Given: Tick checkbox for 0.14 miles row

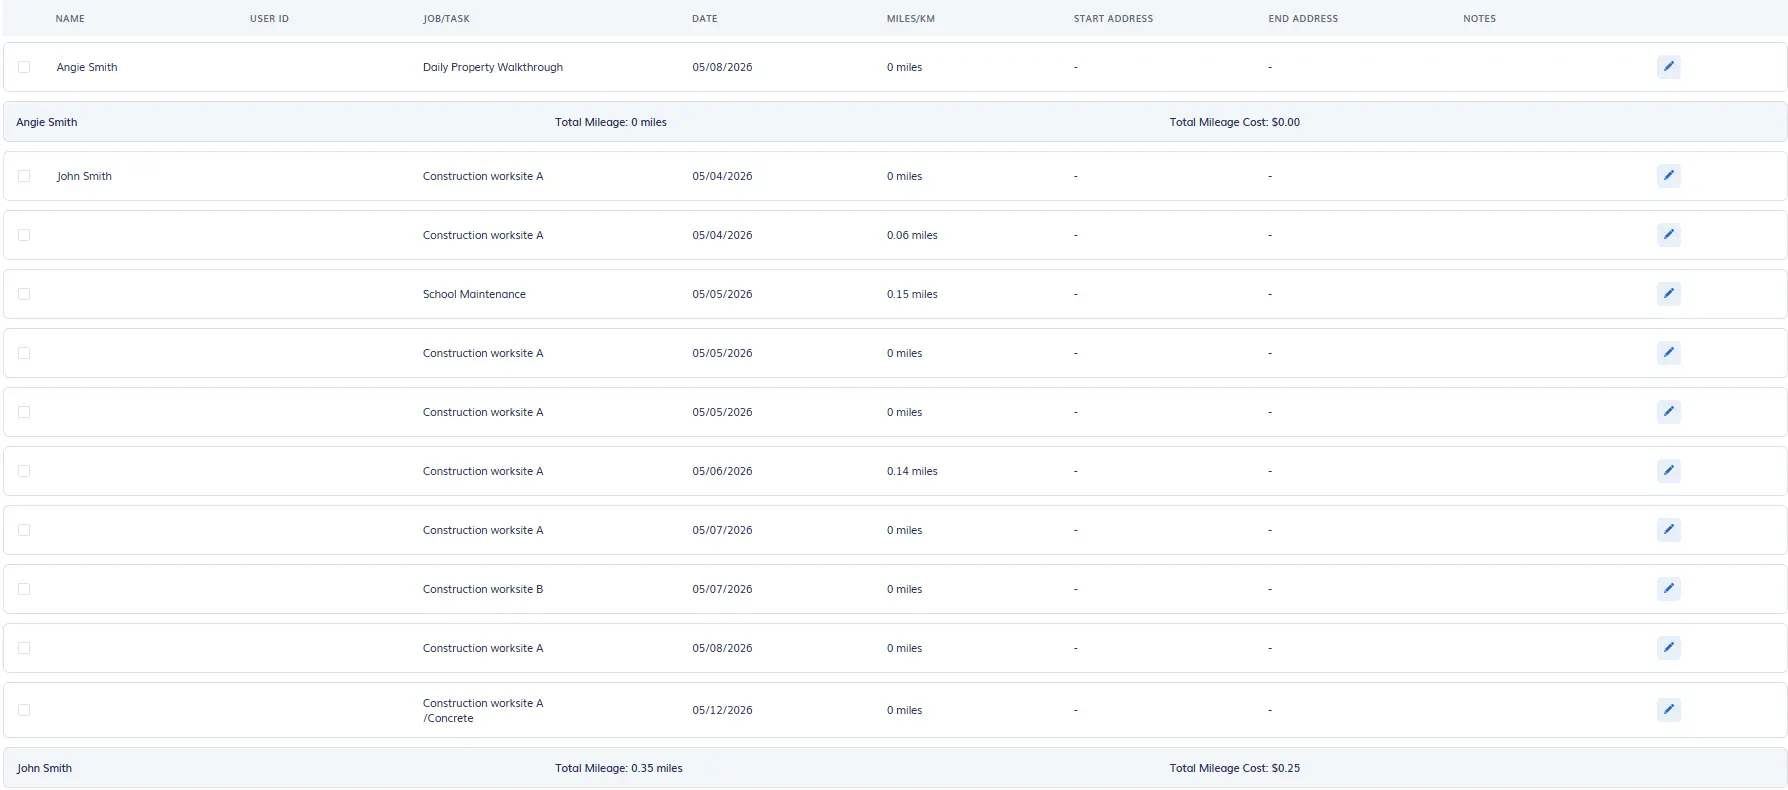Looking at the screenshot, I should [x=24, y=471].
